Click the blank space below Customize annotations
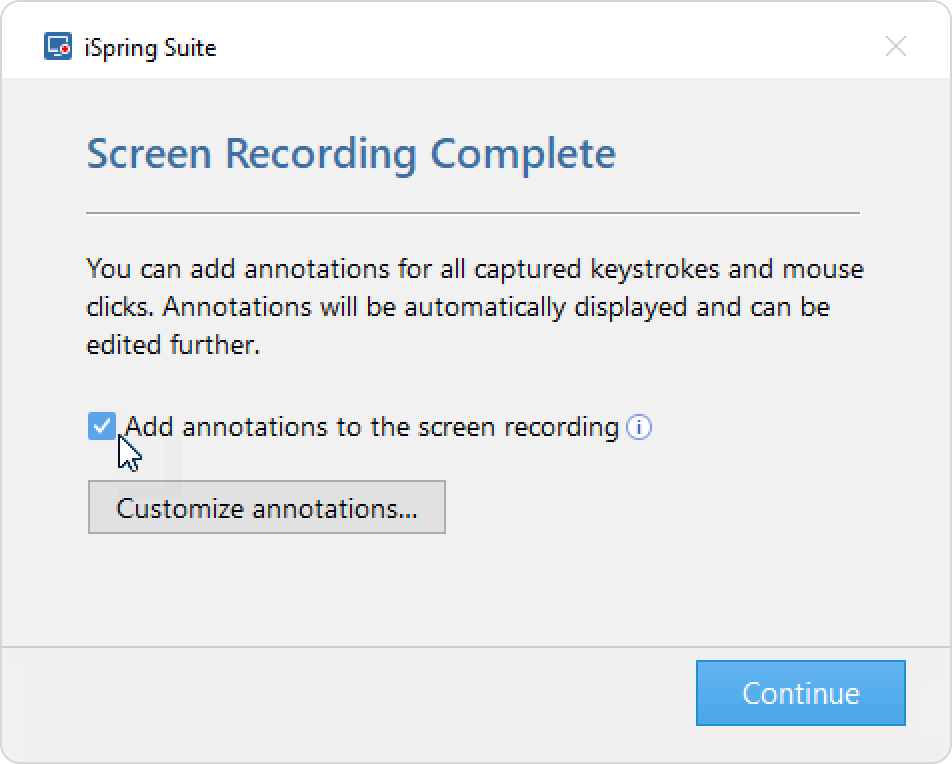Screen dimensions: 952x764 click(x=474, y=589)
